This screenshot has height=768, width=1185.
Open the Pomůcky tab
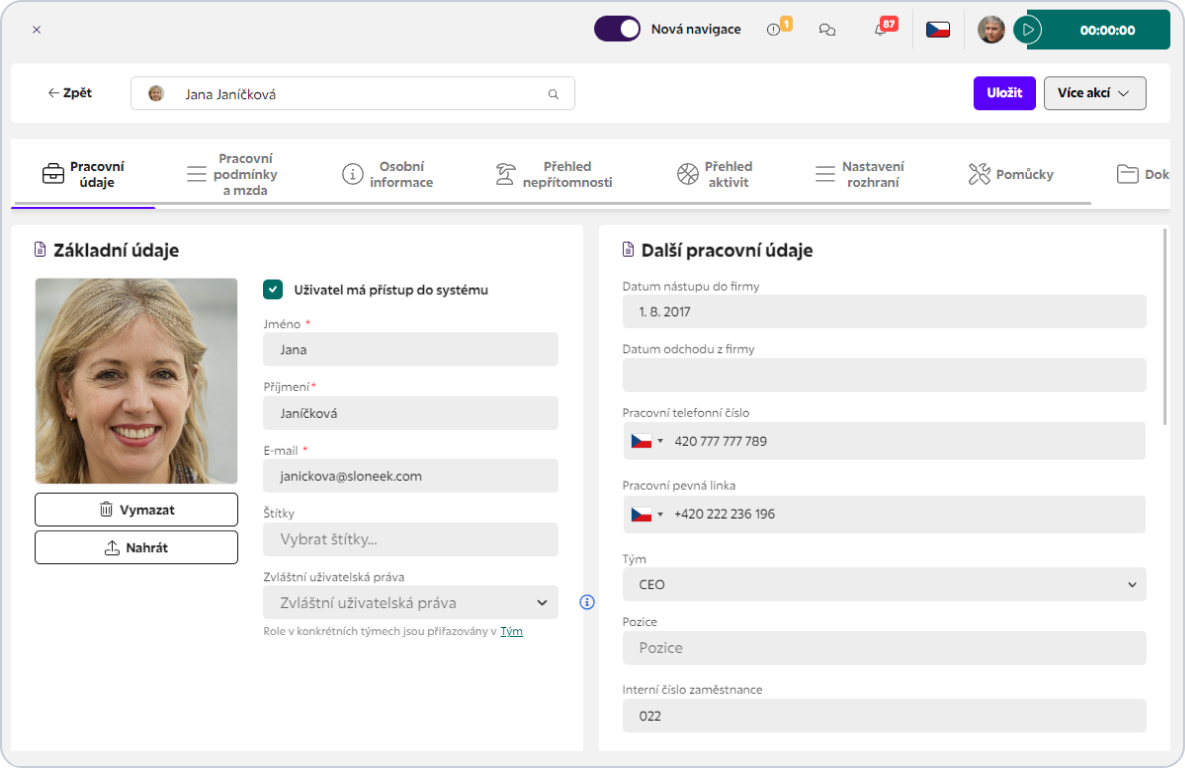tap(1011, 174)
